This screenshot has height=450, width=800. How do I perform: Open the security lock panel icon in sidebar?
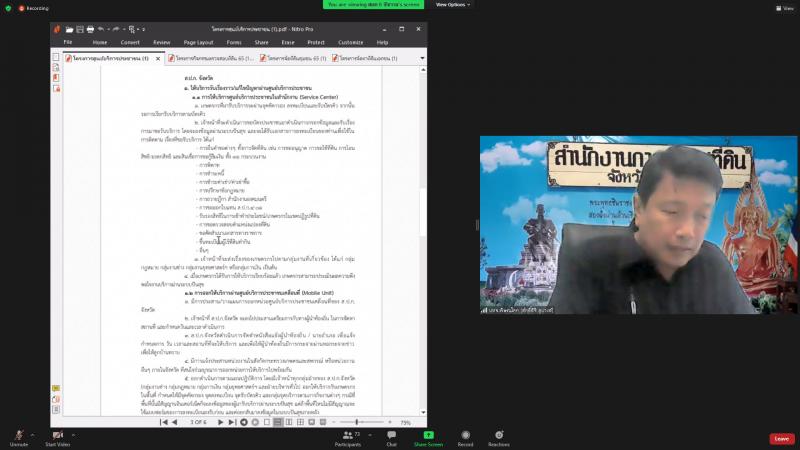56,89
